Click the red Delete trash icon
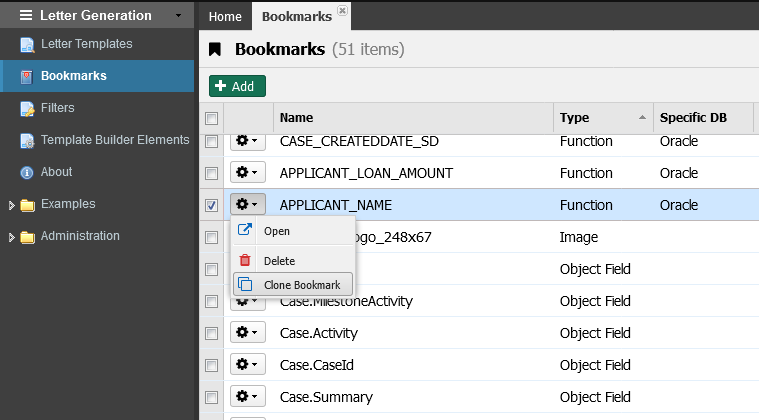This screenshot has height=420, width=759. pos(244,260)
